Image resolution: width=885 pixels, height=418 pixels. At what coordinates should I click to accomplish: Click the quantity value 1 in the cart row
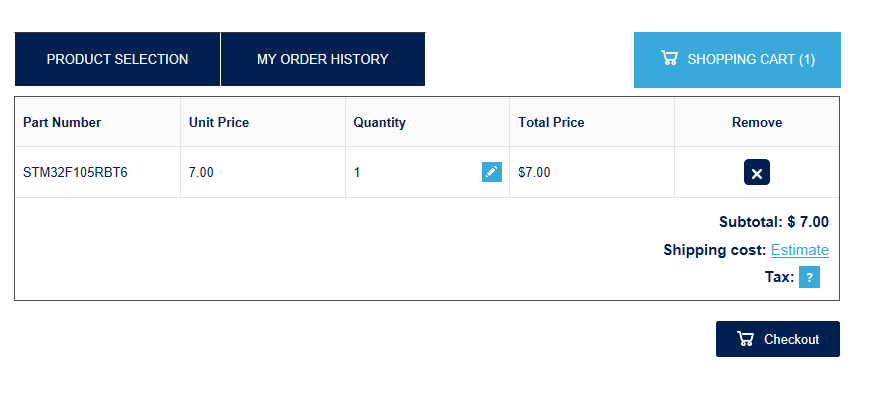click(357, 173)
